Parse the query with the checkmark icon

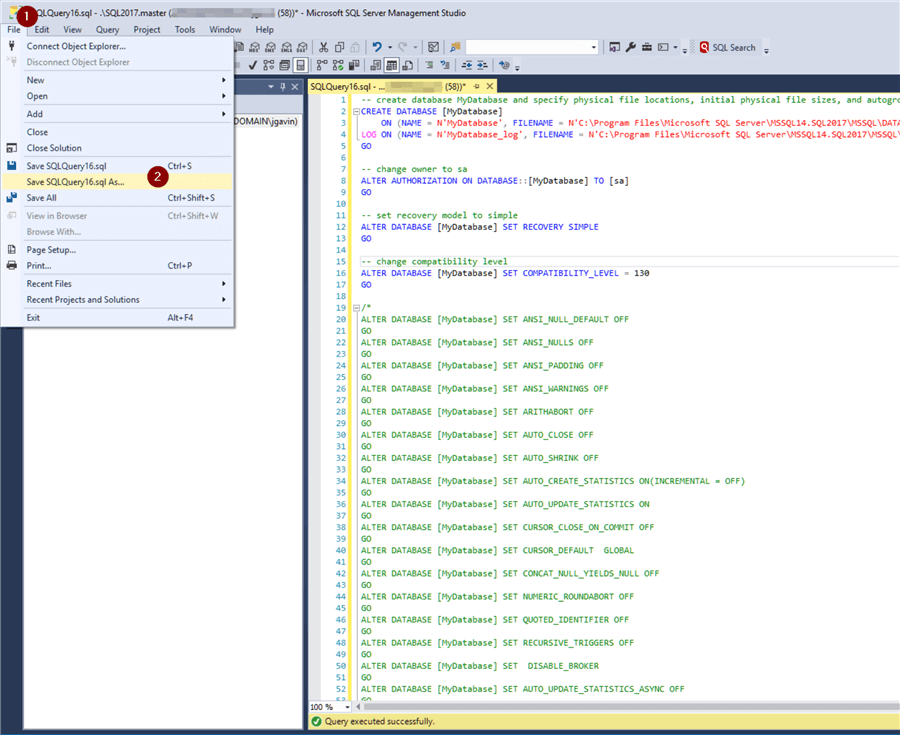coord(253,65)
